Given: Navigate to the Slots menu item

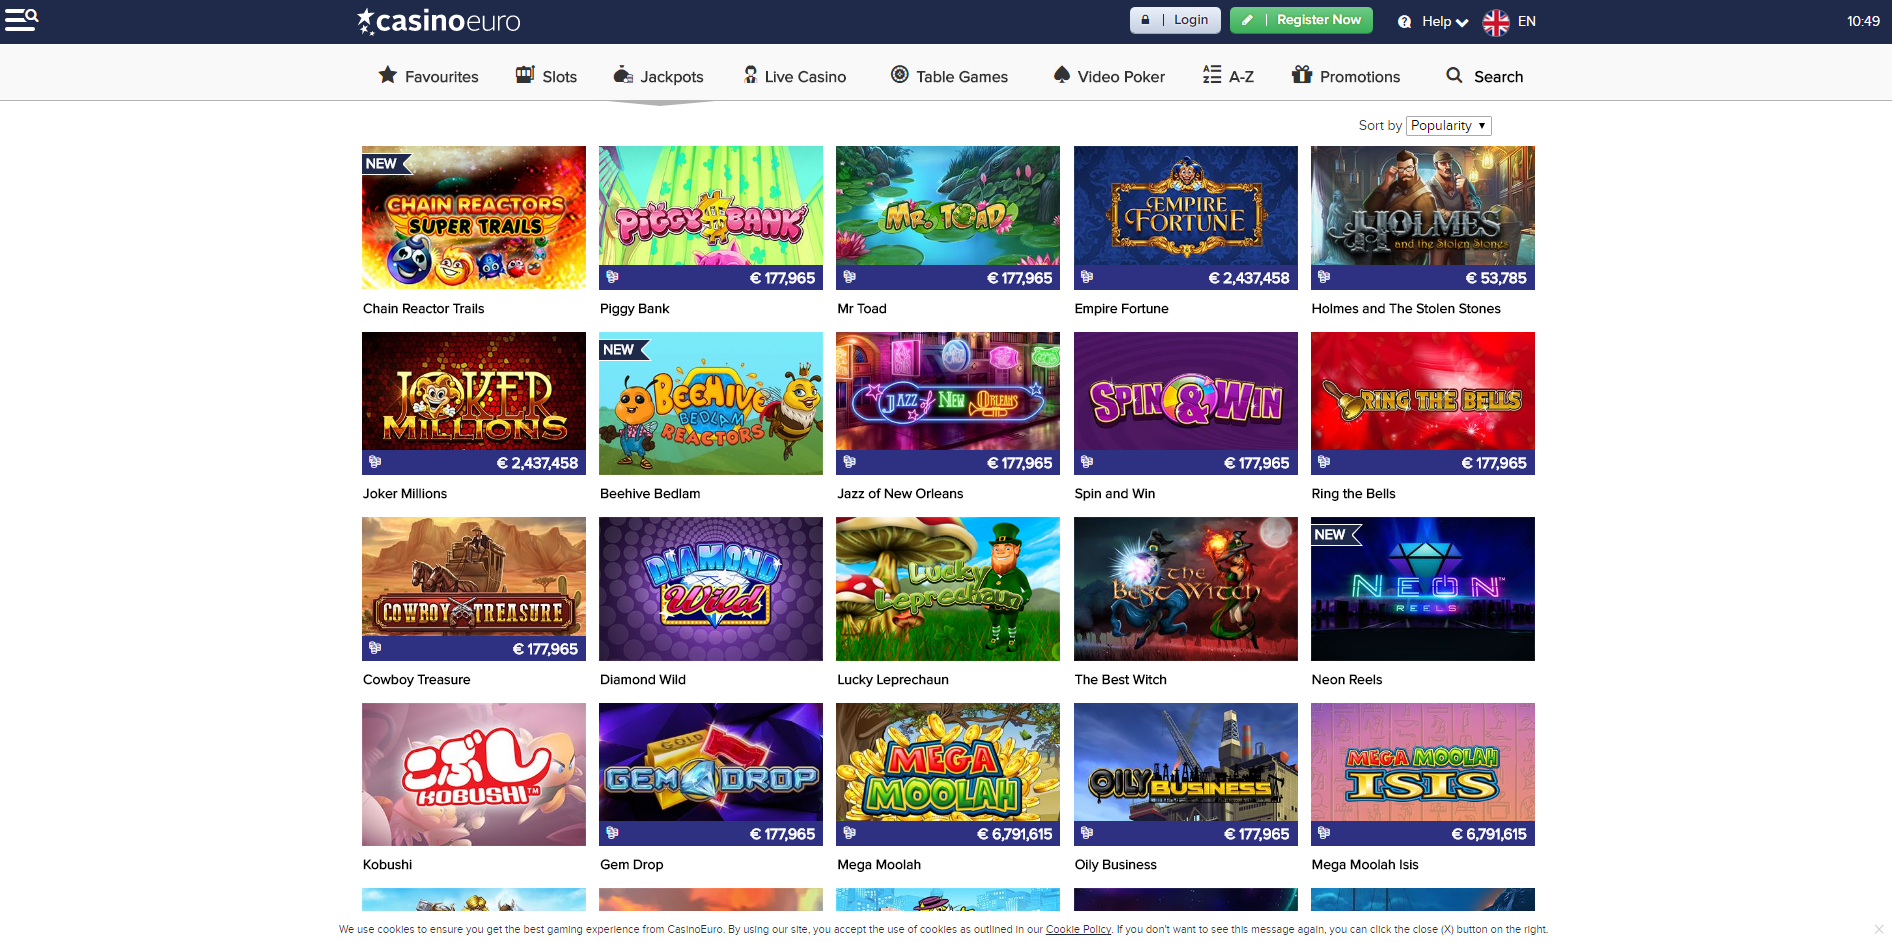Looking at the screenshot, I should (x=557, y=75).
